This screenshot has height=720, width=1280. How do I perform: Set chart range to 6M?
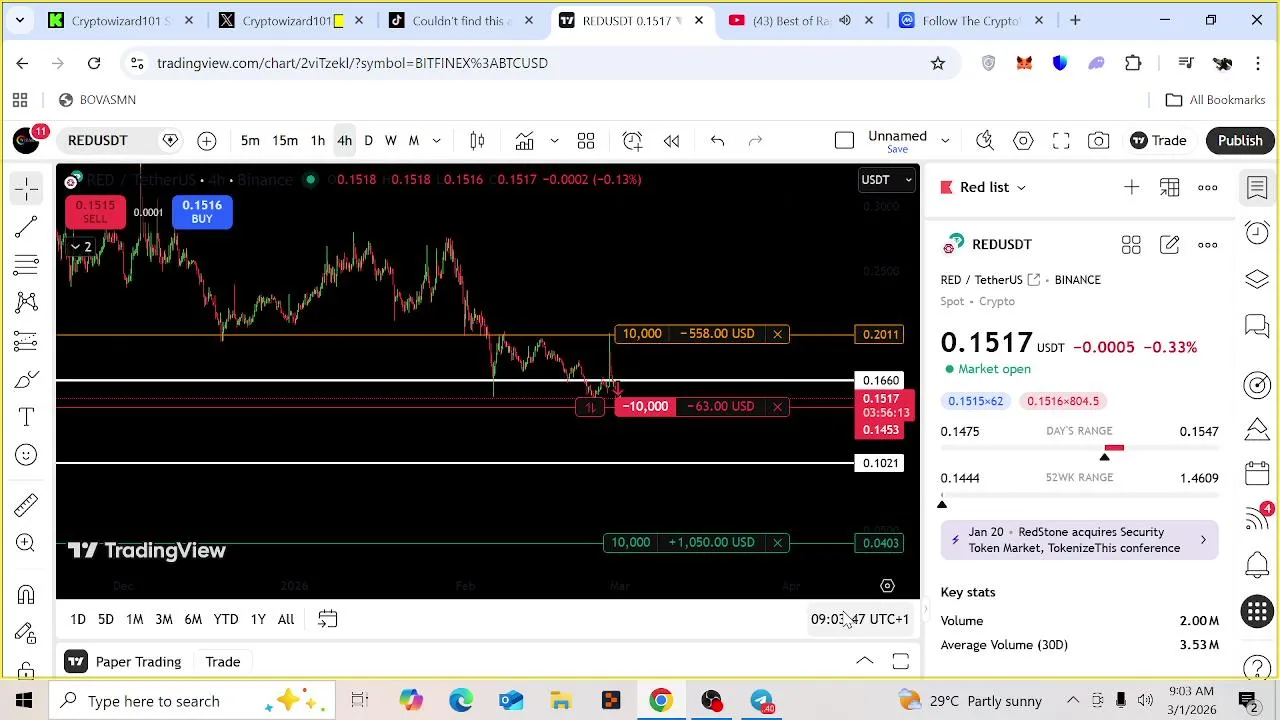193,620
